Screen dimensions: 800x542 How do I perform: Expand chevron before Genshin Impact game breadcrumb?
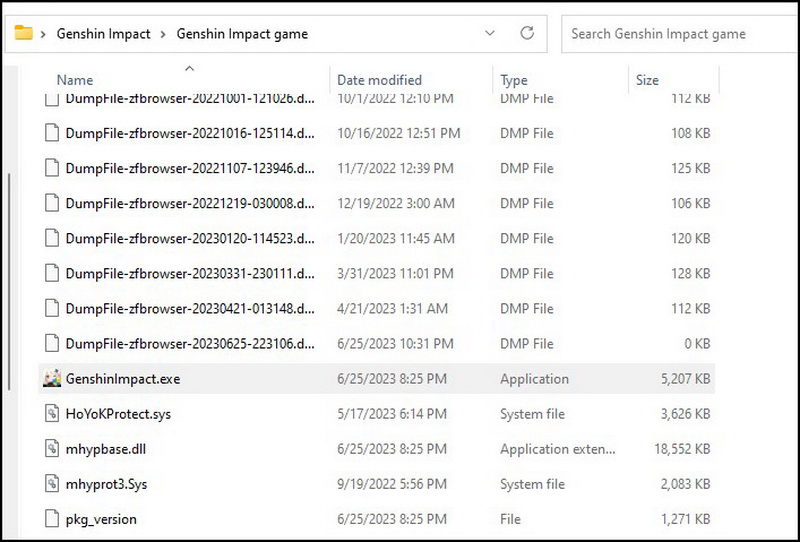click(163, 34)
